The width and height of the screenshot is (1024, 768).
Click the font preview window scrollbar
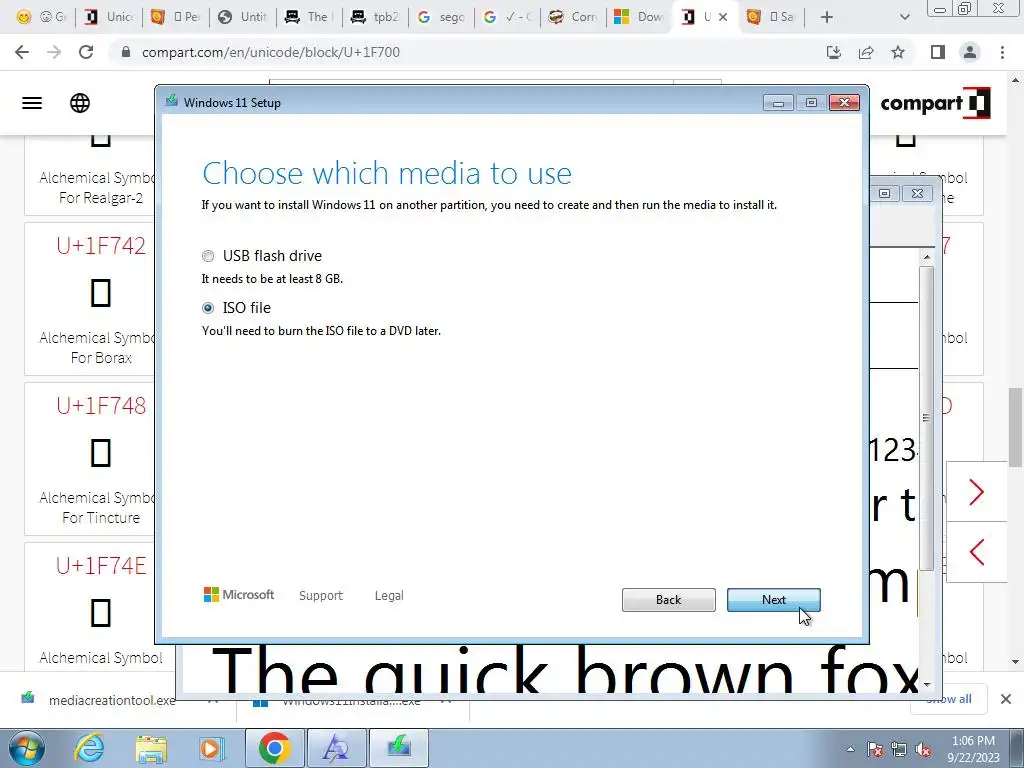click(926, 418)
